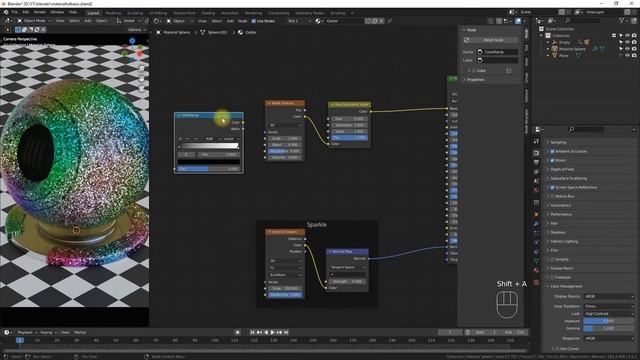
Task: Hide the Empty object via eye icon
Action: pyautogui.click(x=628, y=42)
